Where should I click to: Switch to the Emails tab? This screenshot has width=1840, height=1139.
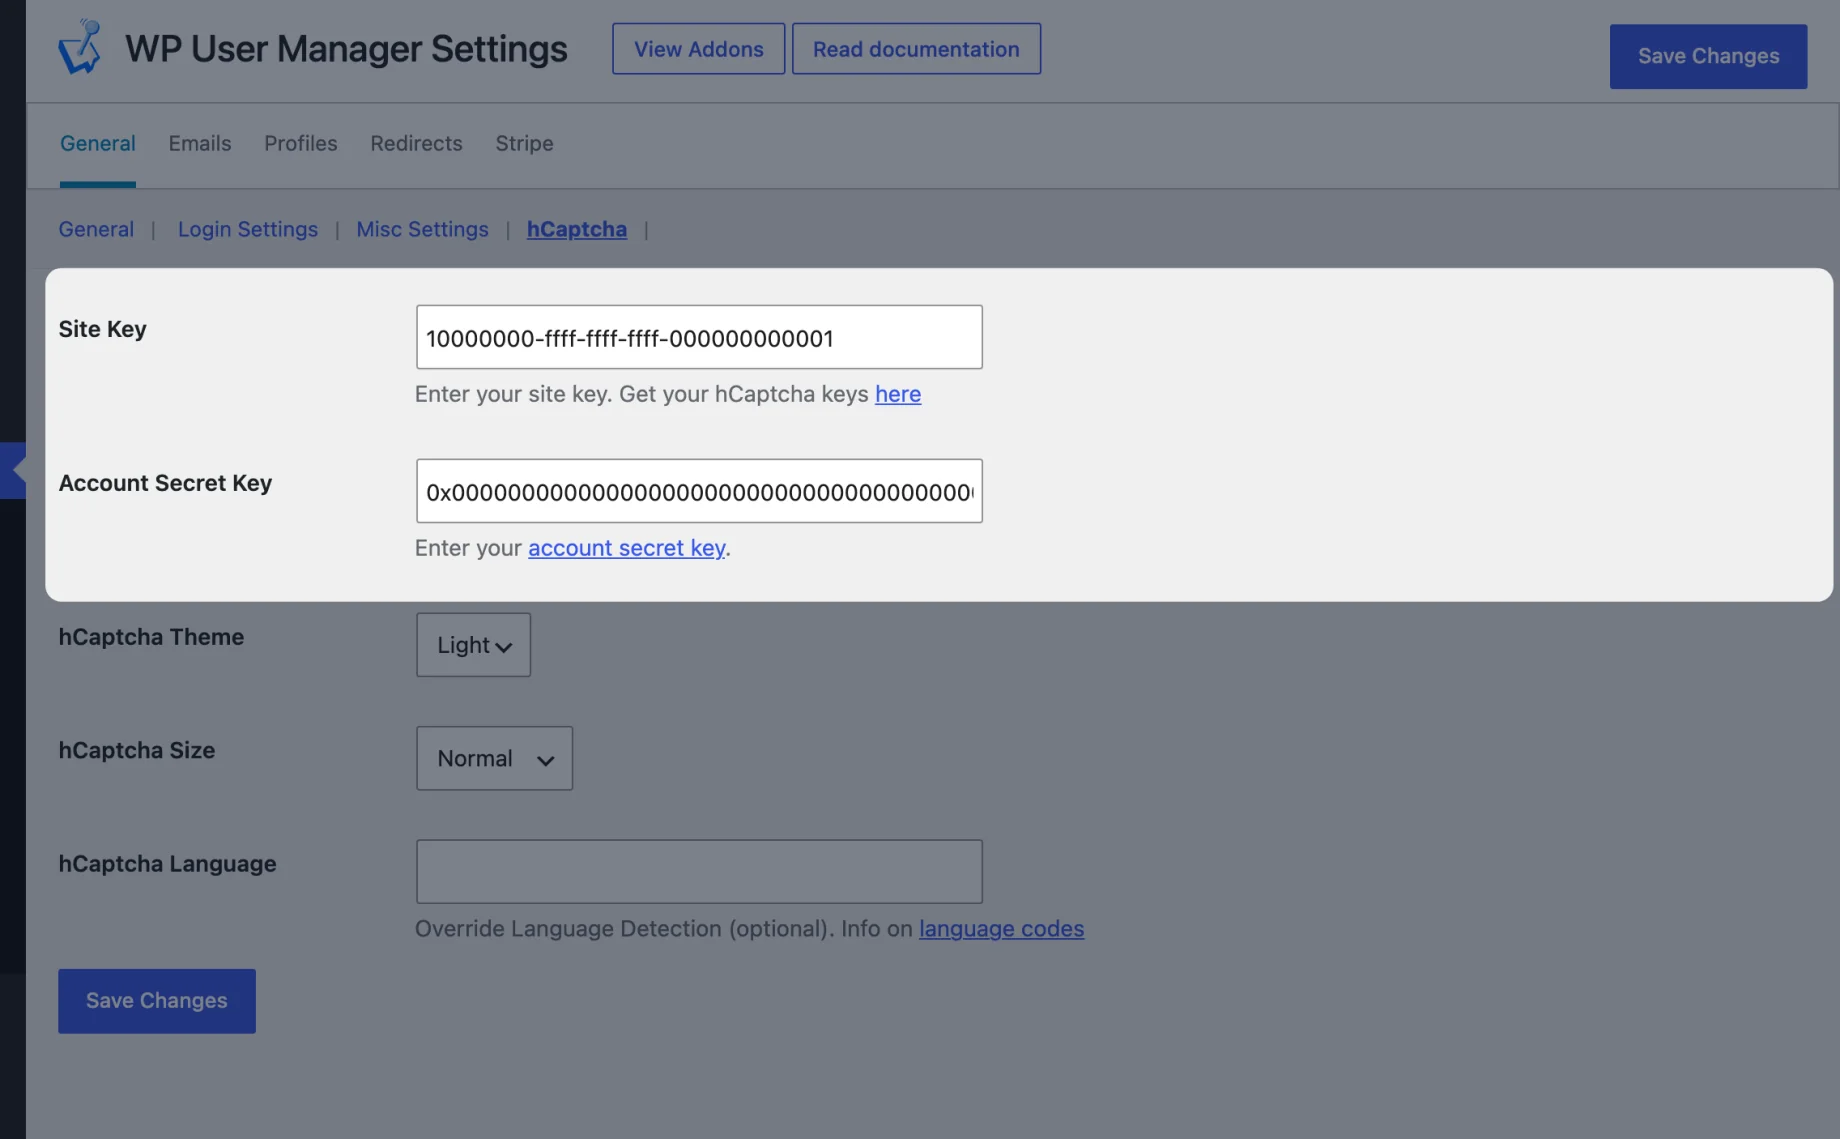pyautogui.click(x=200, y=144)
